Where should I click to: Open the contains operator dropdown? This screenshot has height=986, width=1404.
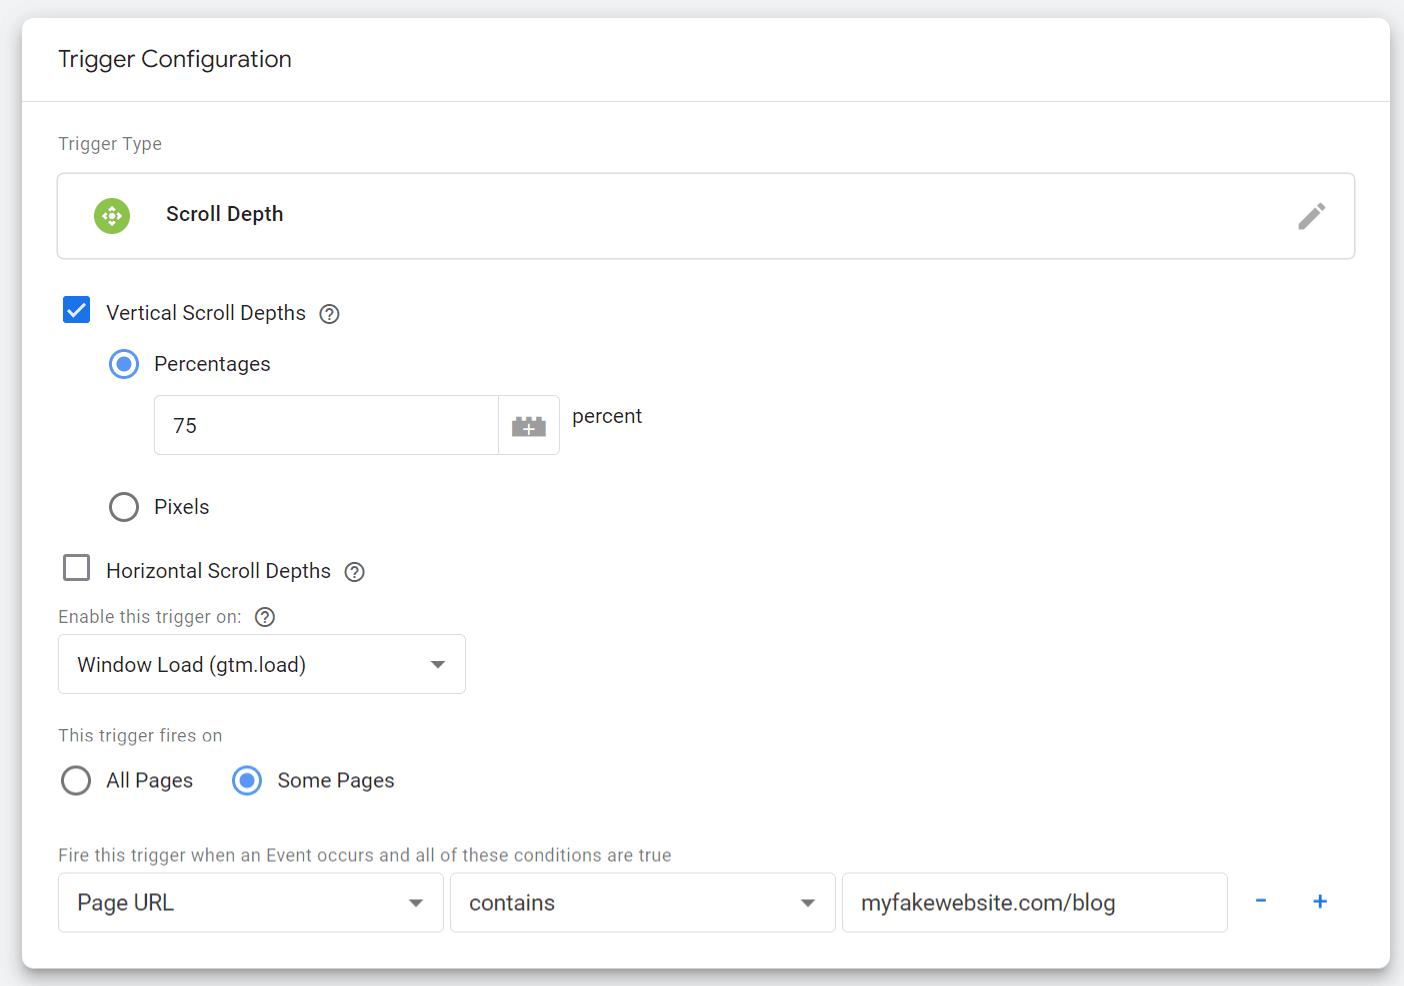(642, 903)
